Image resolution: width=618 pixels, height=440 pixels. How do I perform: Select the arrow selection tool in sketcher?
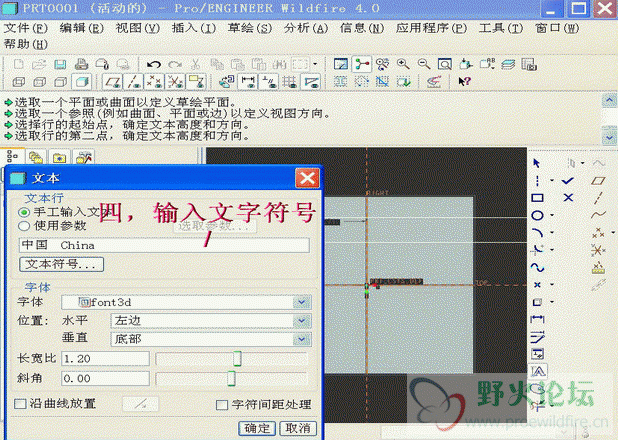pos(536,163)
